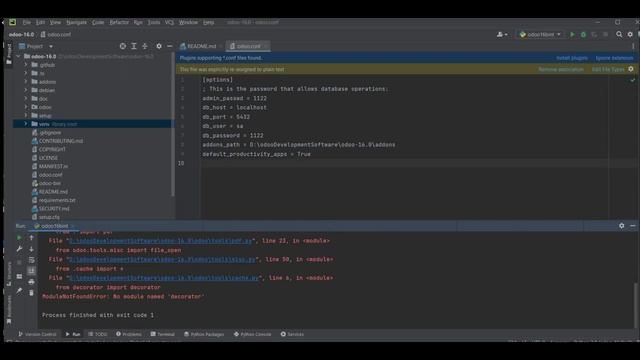The height and width of the screenshot is (360, 640).
Task: Click Remove association link
Action: pos(561,69)
